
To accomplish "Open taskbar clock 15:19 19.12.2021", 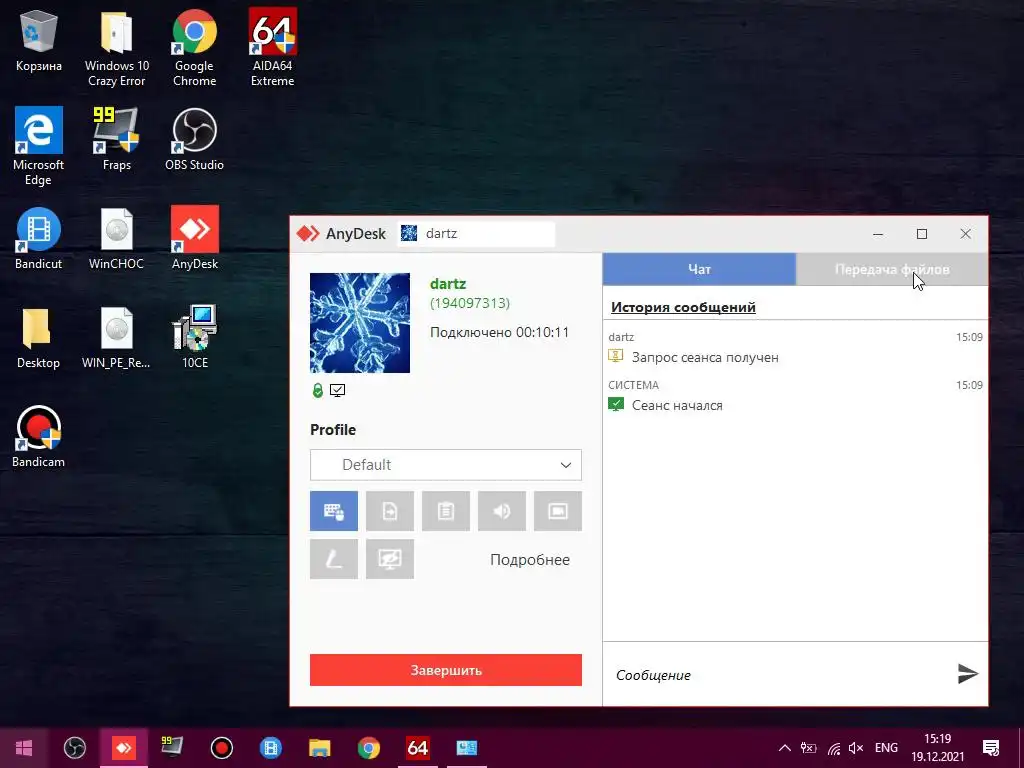I will tap(937, 748).
